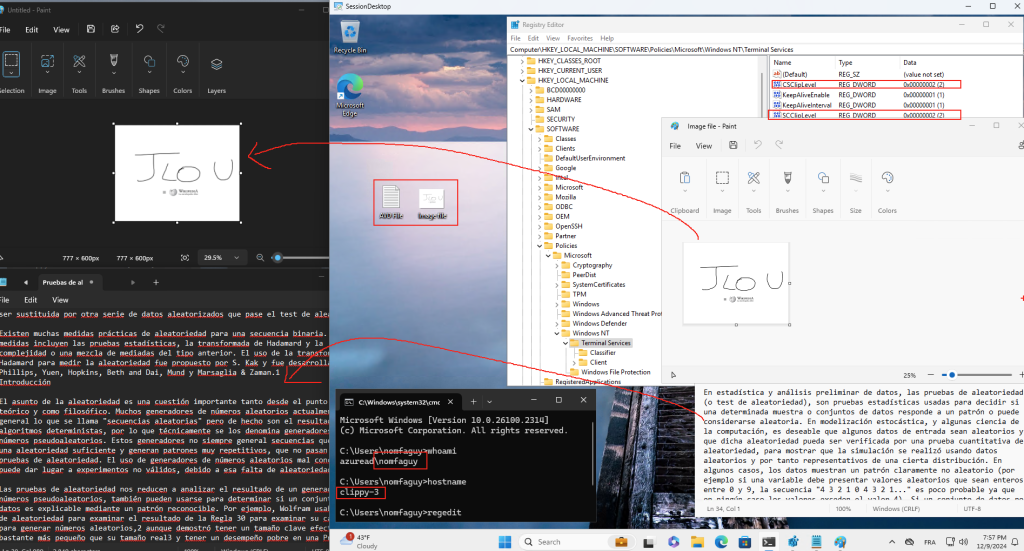Click the zoom slider in Image file Paint

[952, 375]
